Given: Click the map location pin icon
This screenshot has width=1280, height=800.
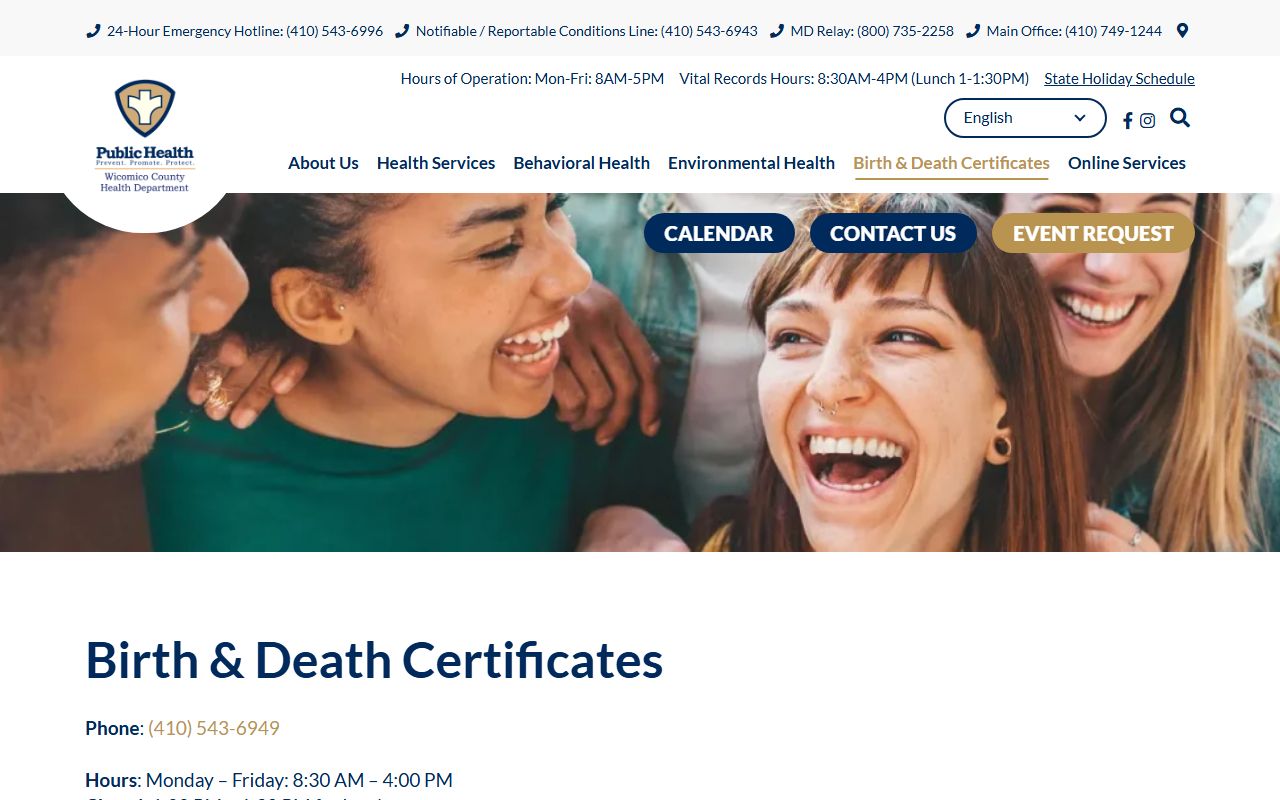Looking at the screenshot, I should pos(1182,31).
